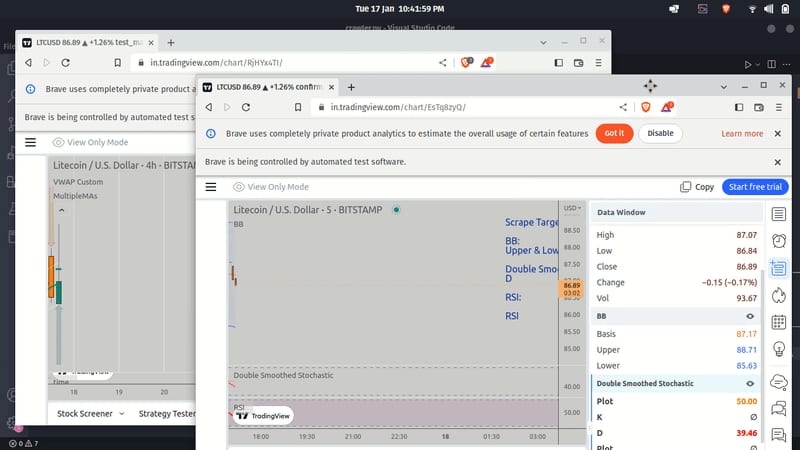Viewport: 800px width, 450px height.
Task: Toggle visibility of Double Smoothed Stochastic section
Action: 750,384
